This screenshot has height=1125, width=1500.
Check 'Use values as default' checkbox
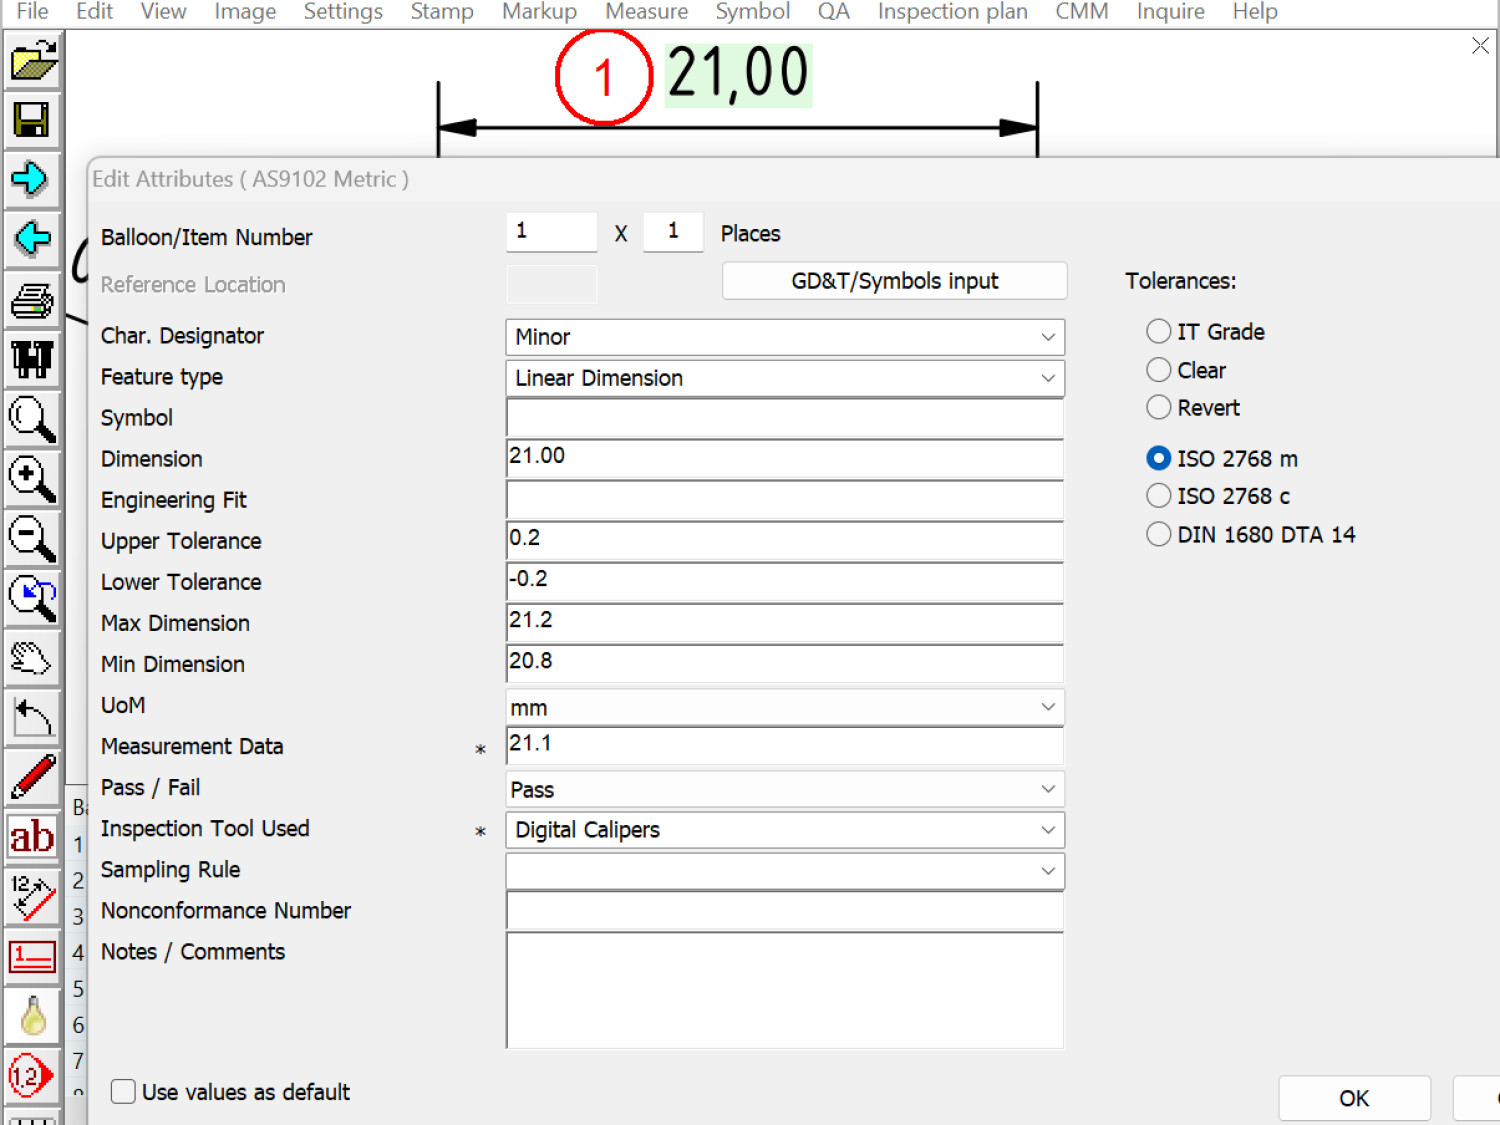tap(124, 1091)
